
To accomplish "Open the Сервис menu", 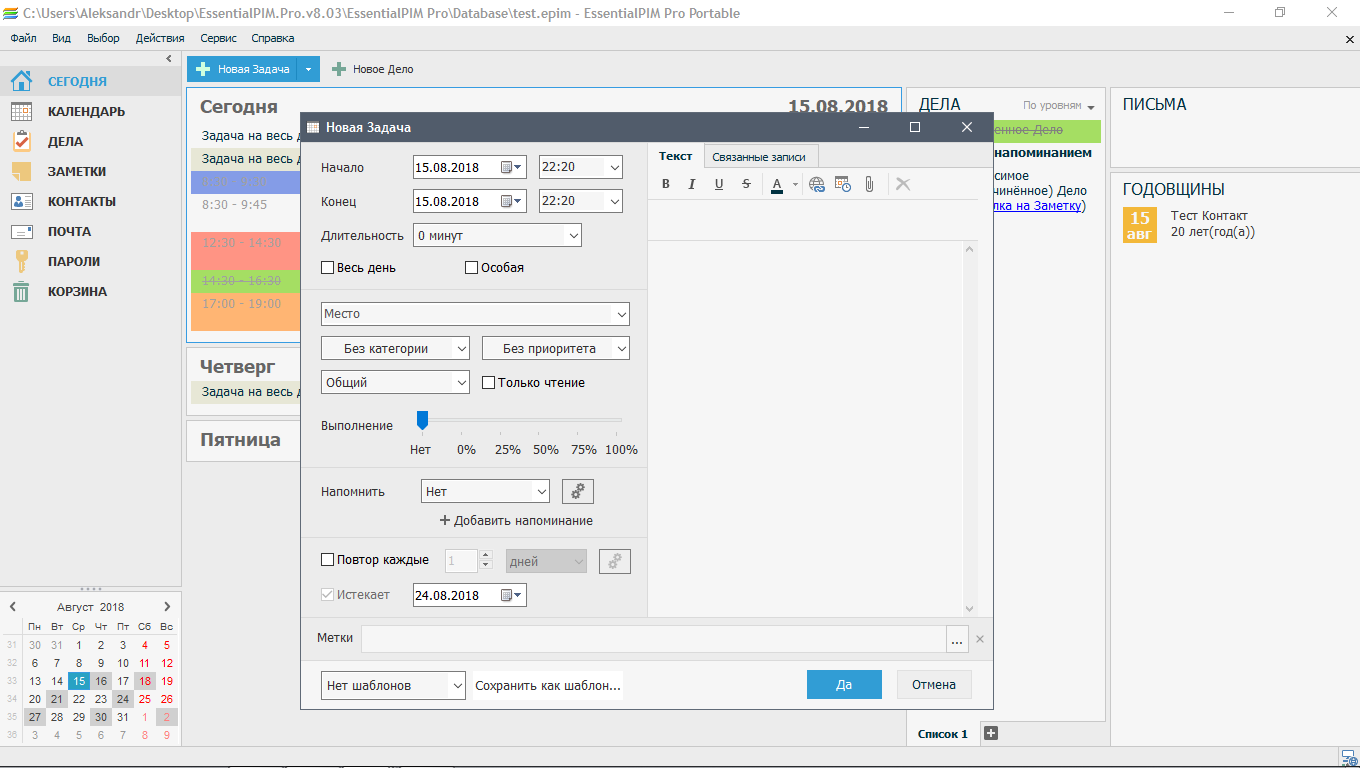I will pyautogui.click(x=218, y=38).
